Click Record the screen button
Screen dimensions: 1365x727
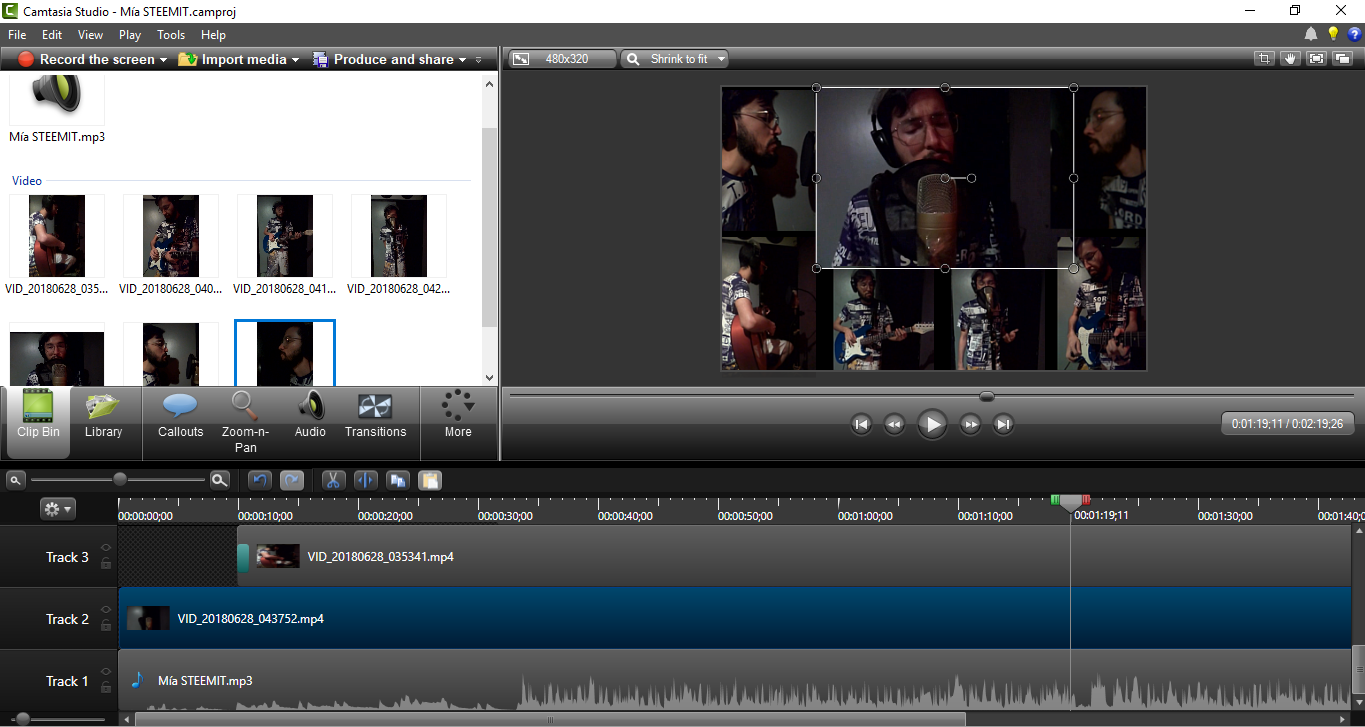tap(86, 60)
